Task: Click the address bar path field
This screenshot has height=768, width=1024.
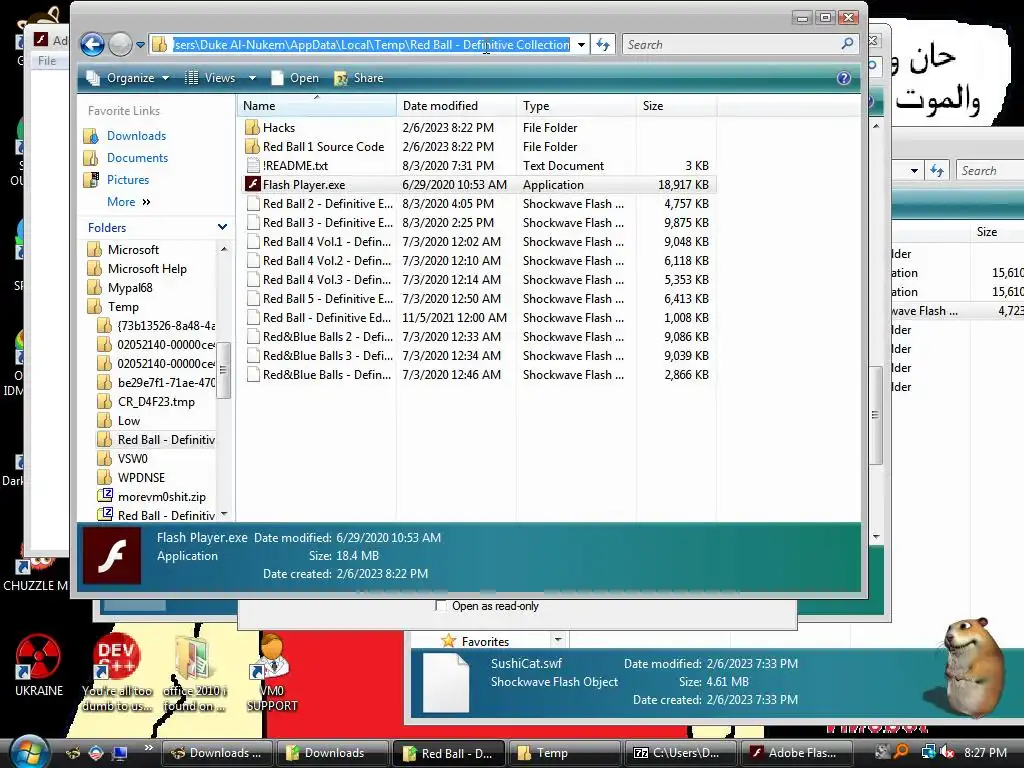Action: tap(370, 44)
